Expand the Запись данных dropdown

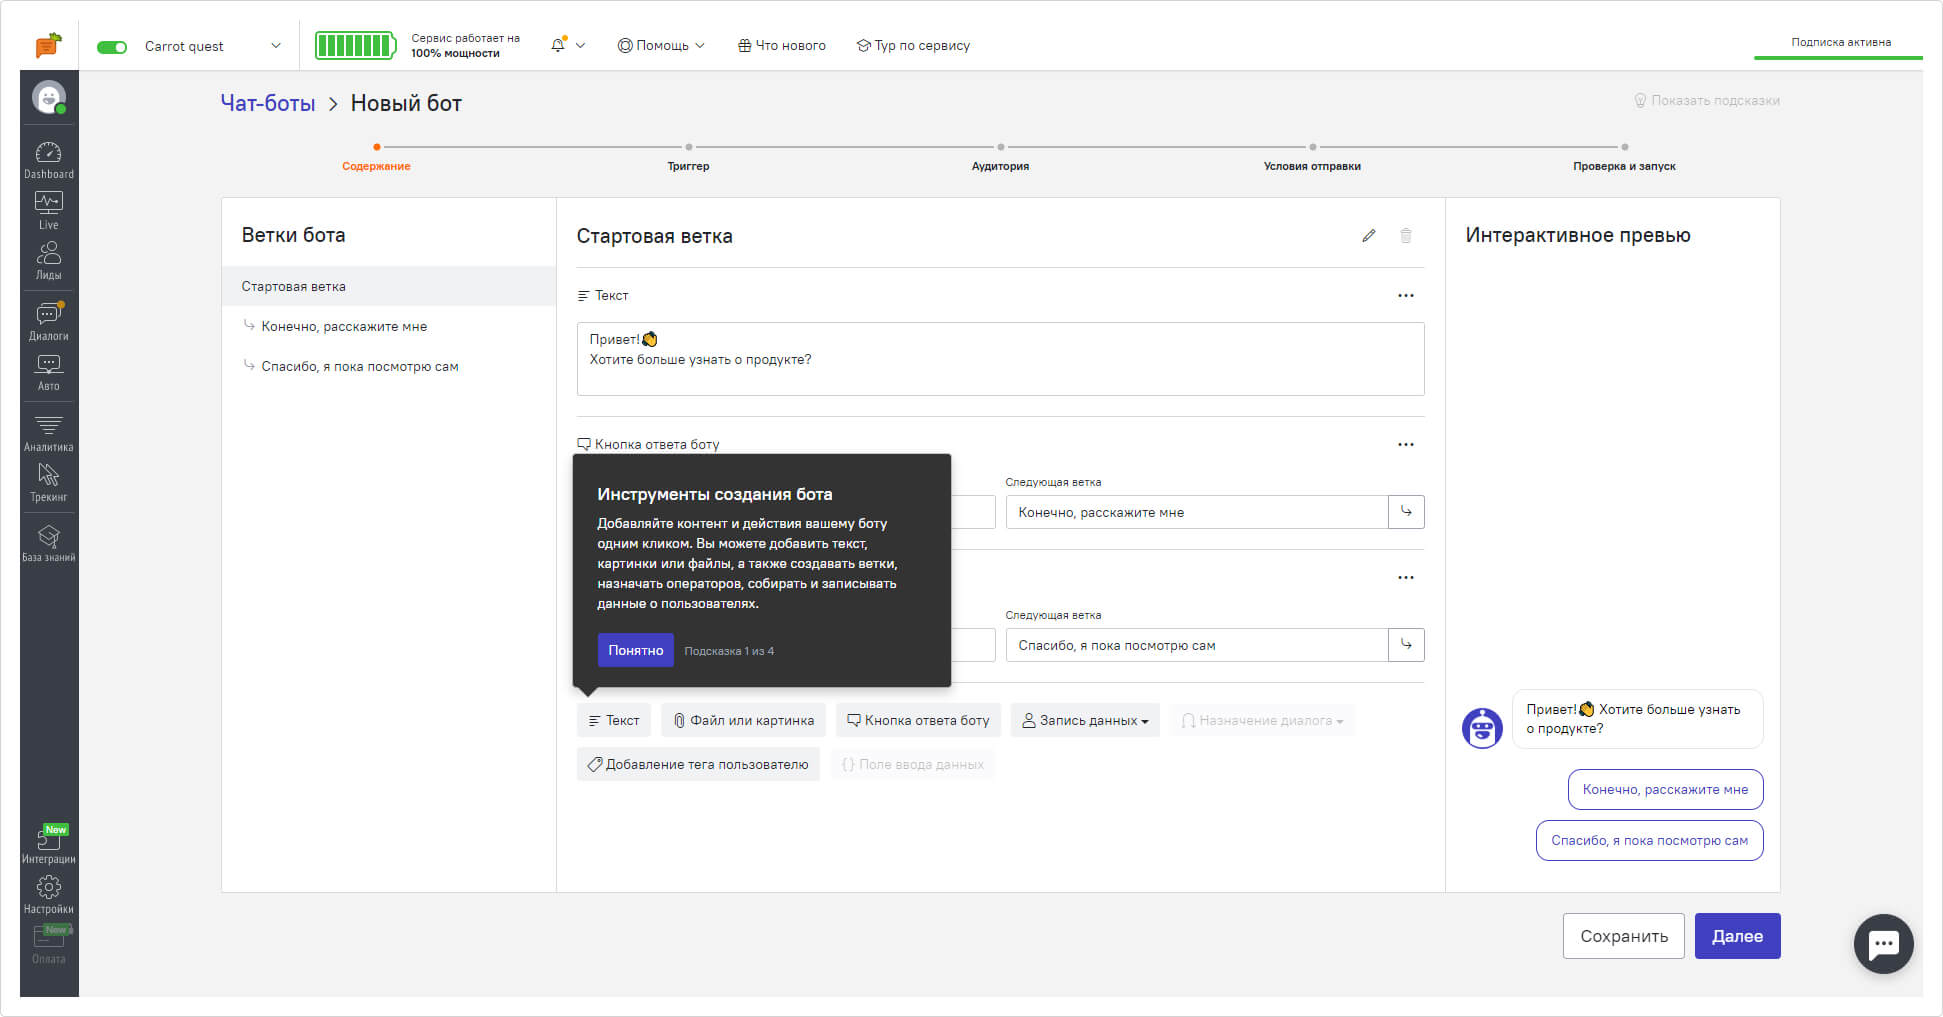pos(1085,720)
